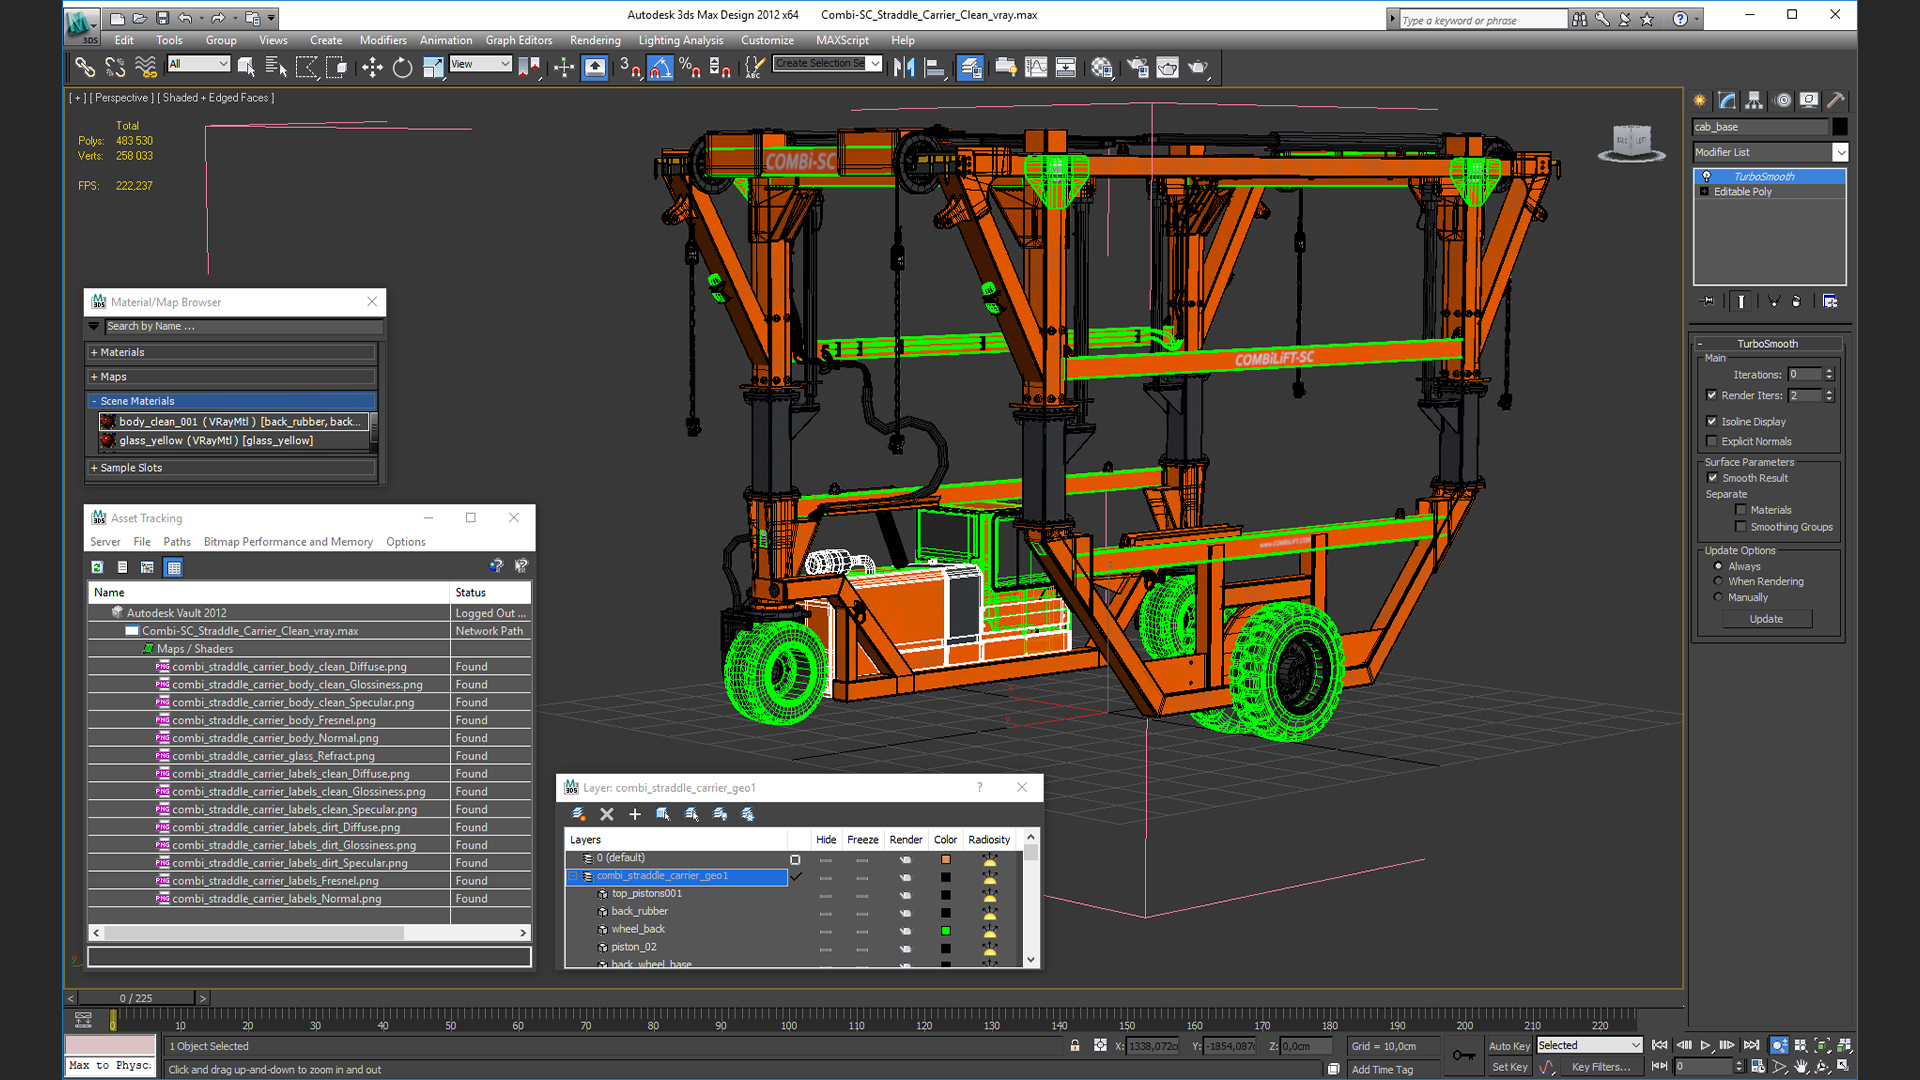This screenshot has height=1080, width=1920.
Task: Switch to Hierarchy command panel tab
Action: pos(1754,100)
